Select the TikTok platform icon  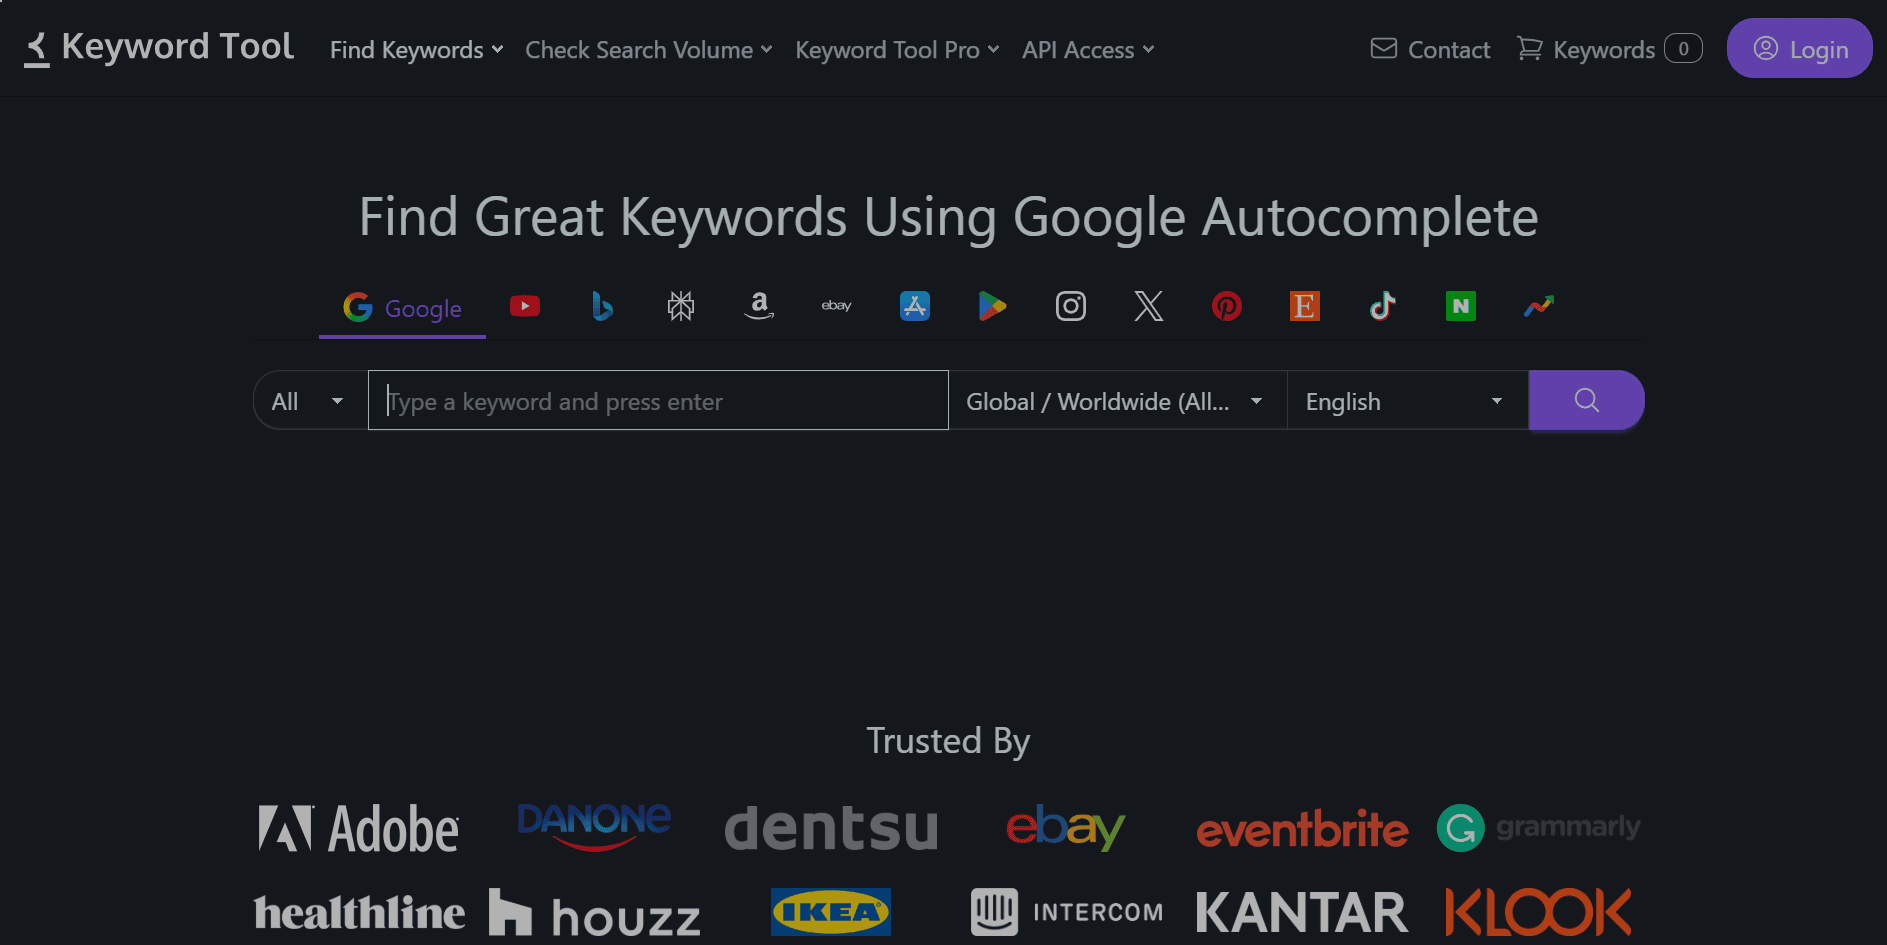[1382, 306]
